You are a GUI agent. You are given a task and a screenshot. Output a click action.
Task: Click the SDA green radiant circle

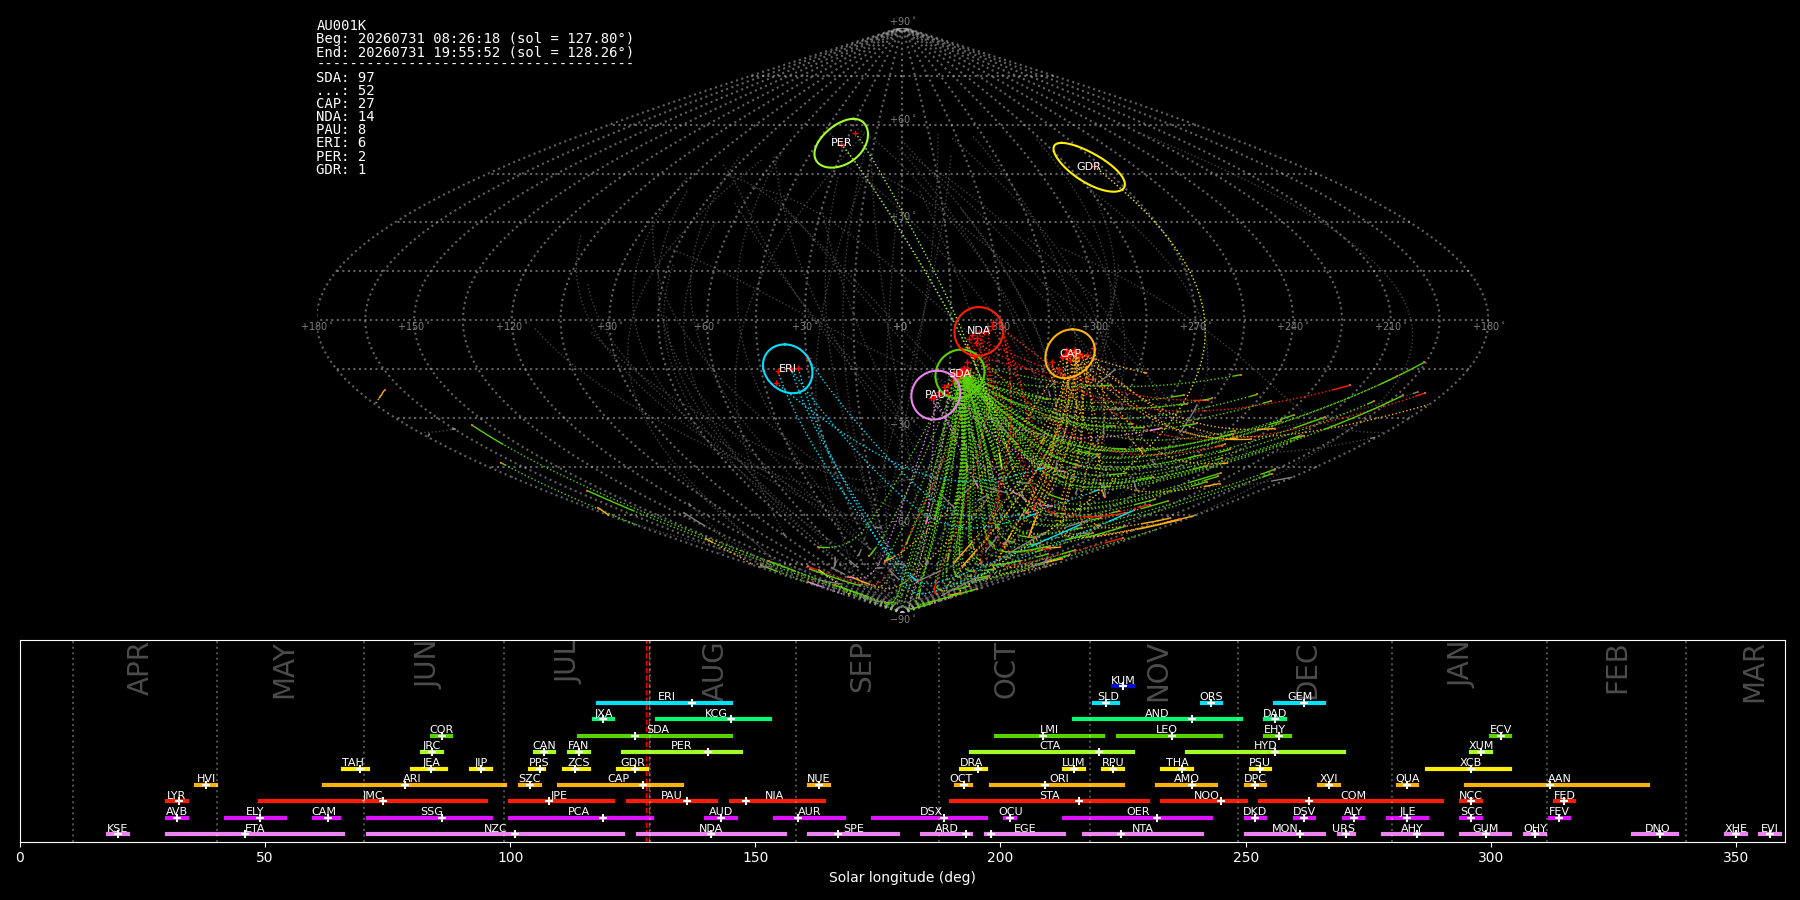[x=960, y=373]
